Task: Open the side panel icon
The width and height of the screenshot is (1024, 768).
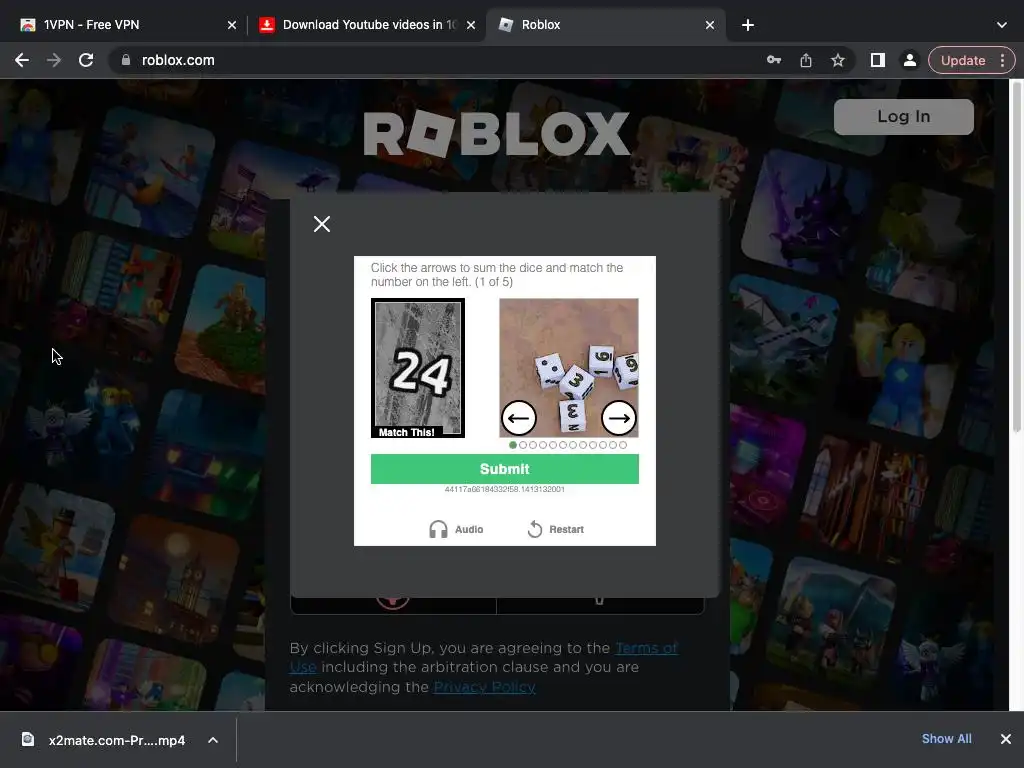Action: click(x=878, y=60)
